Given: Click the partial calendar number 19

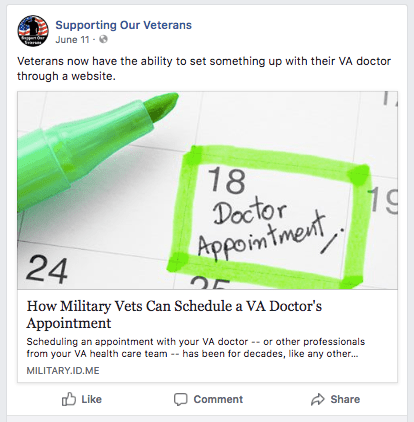Looking at the screenshot, I should click(x=383, y=200).
